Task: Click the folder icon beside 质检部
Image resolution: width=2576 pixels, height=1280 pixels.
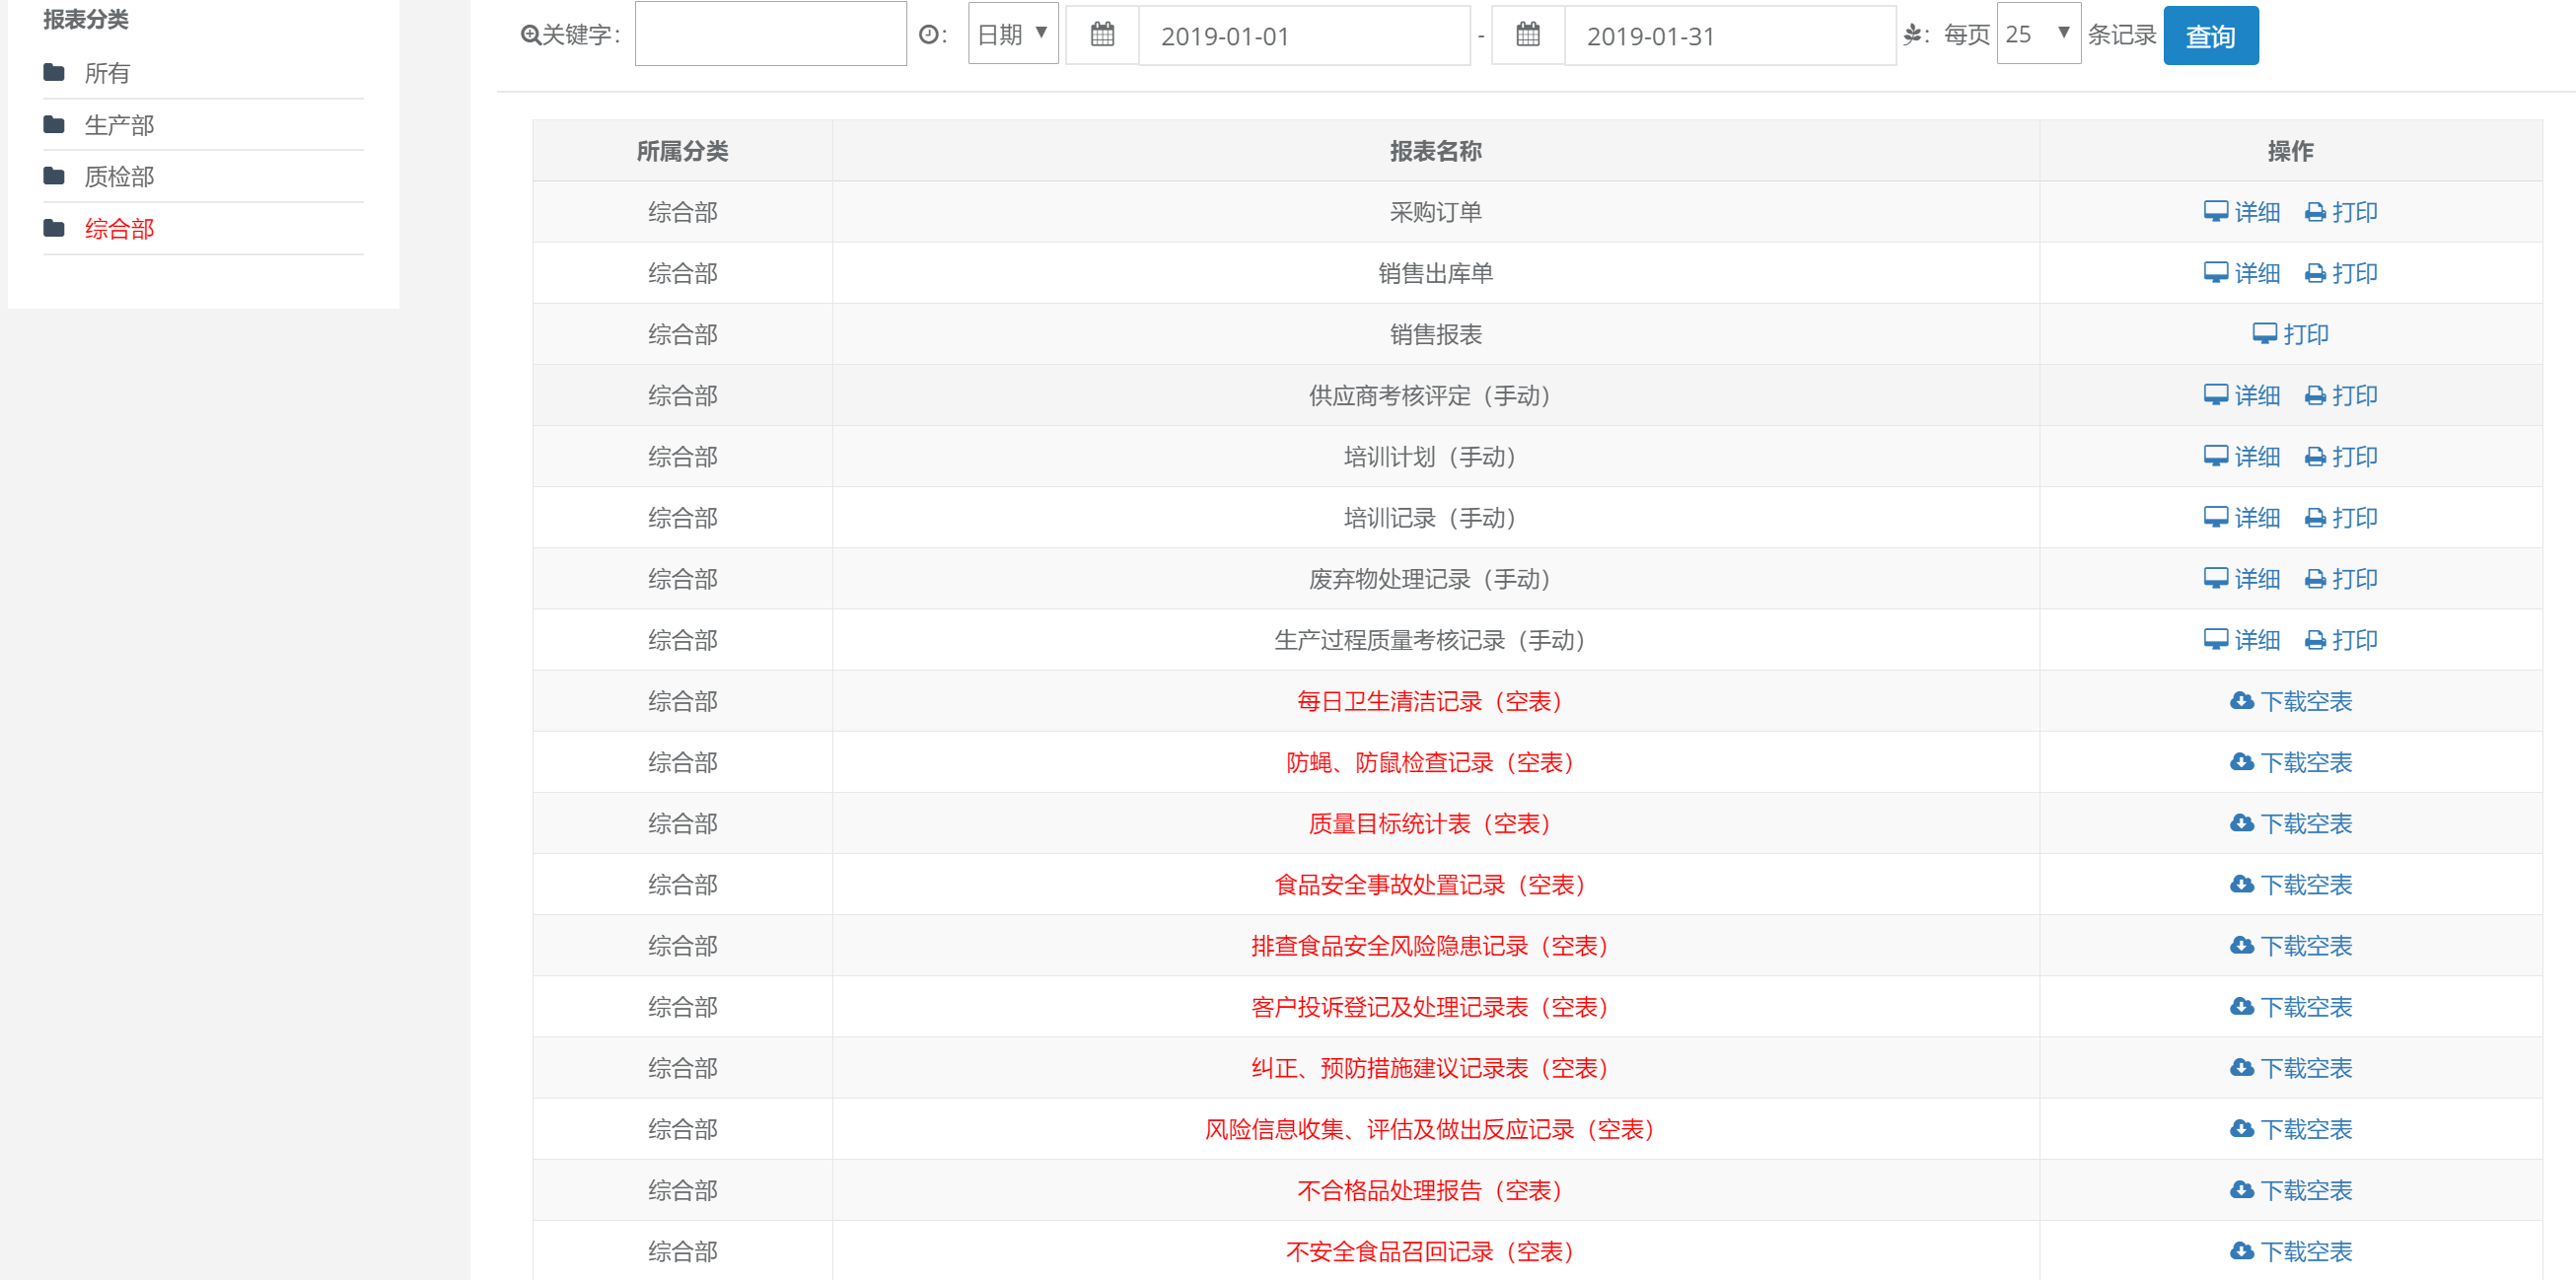Action: tap(54, 177)
